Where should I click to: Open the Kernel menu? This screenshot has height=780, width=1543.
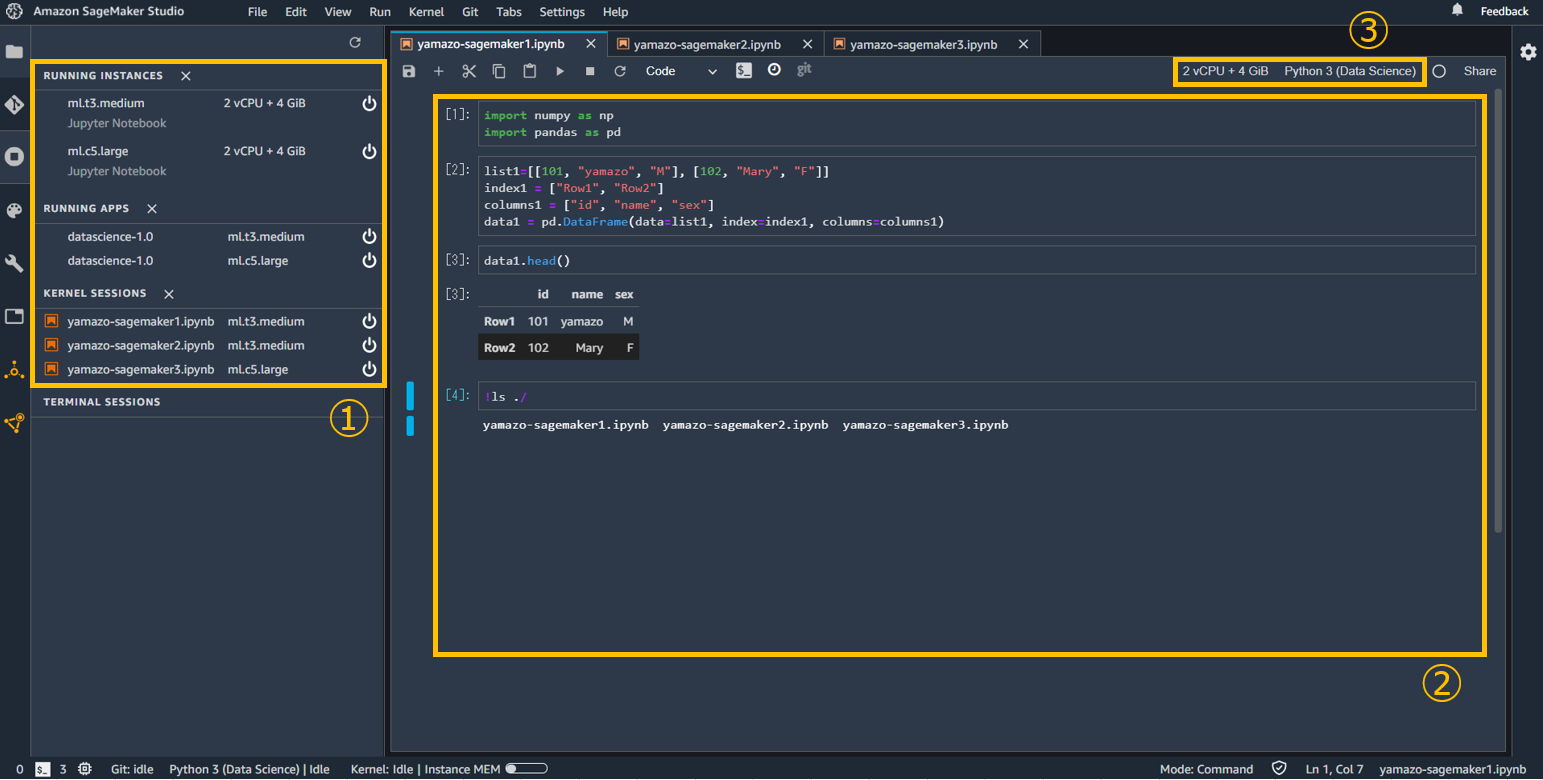pyautogui.click(x=426, y=12)
